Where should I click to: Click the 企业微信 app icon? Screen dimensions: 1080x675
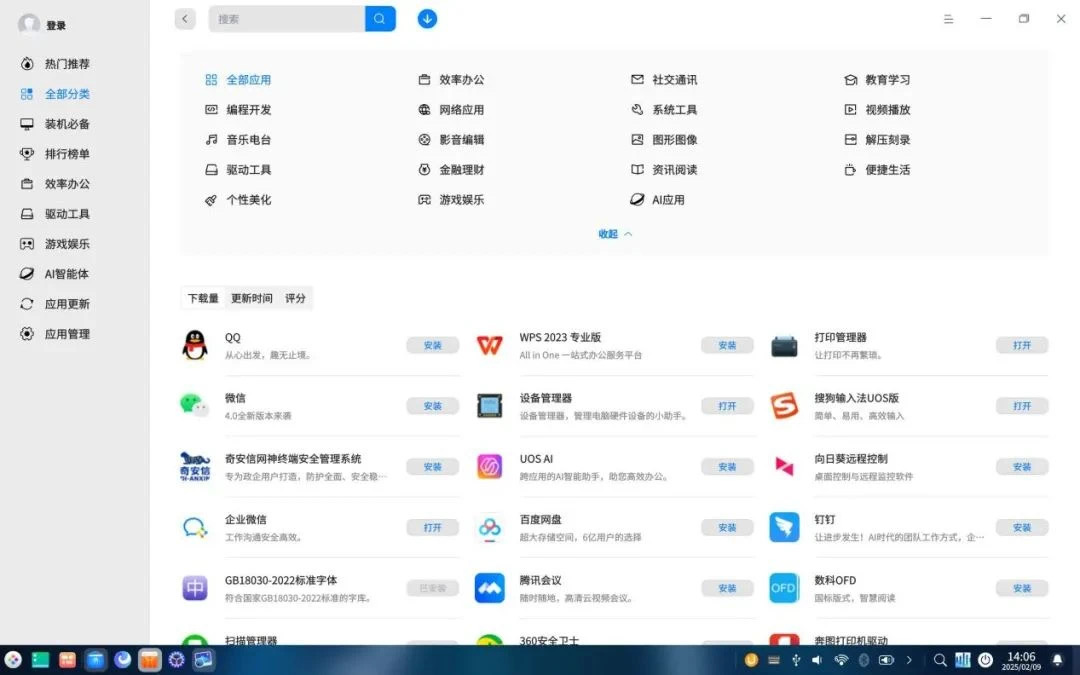(195, 528)
